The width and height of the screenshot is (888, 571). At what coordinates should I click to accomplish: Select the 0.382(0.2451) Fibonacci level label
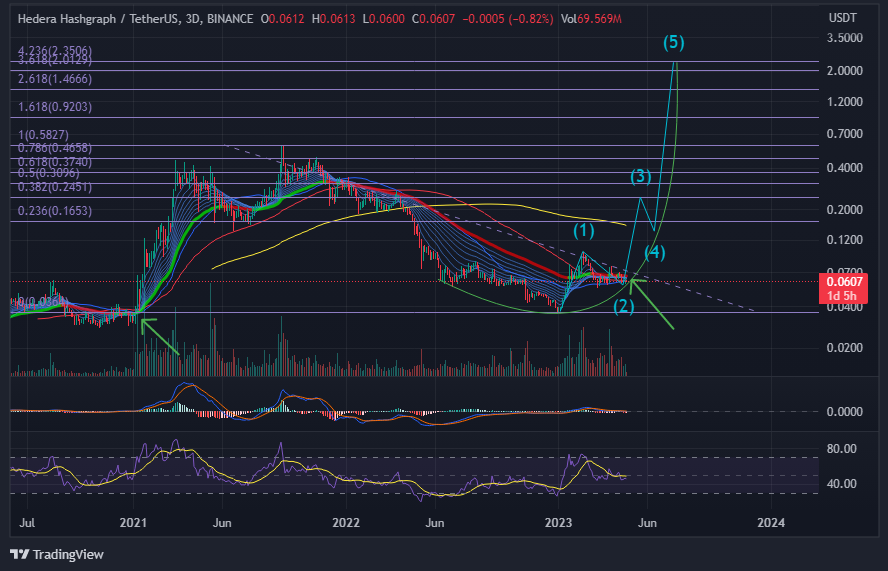click(55, 187)
